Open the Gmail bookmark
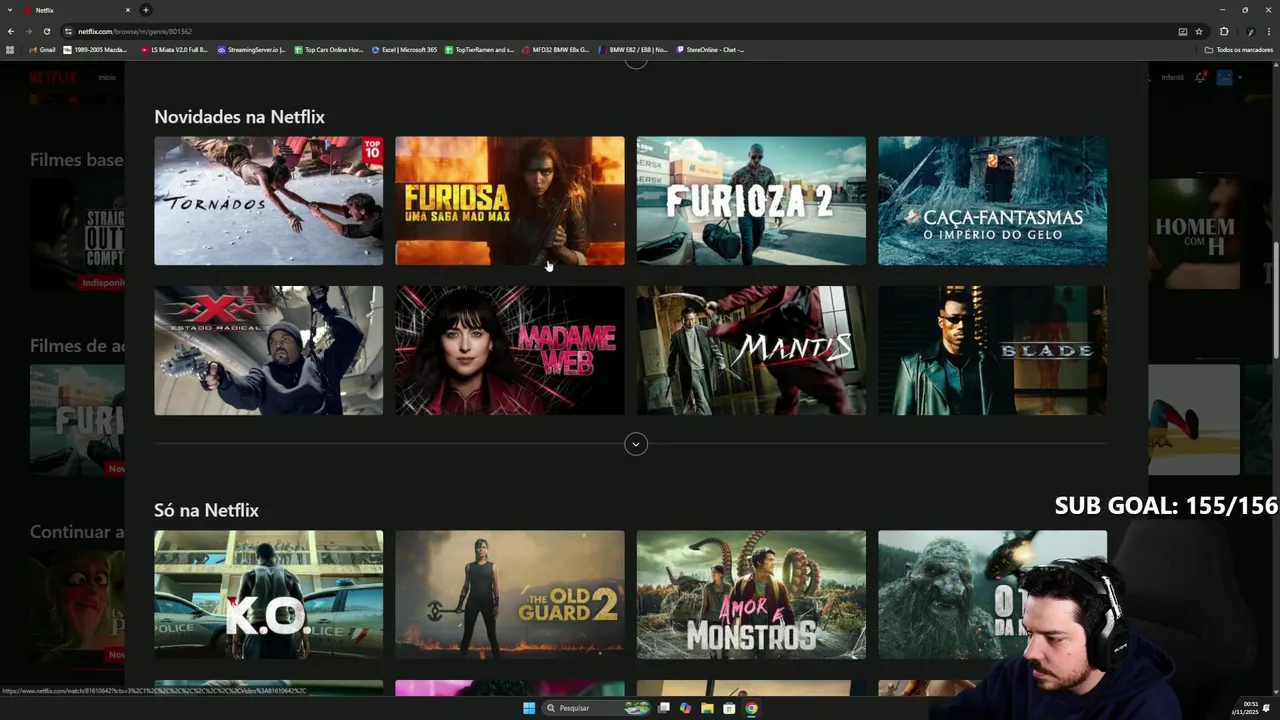 (x=42, y=49)
